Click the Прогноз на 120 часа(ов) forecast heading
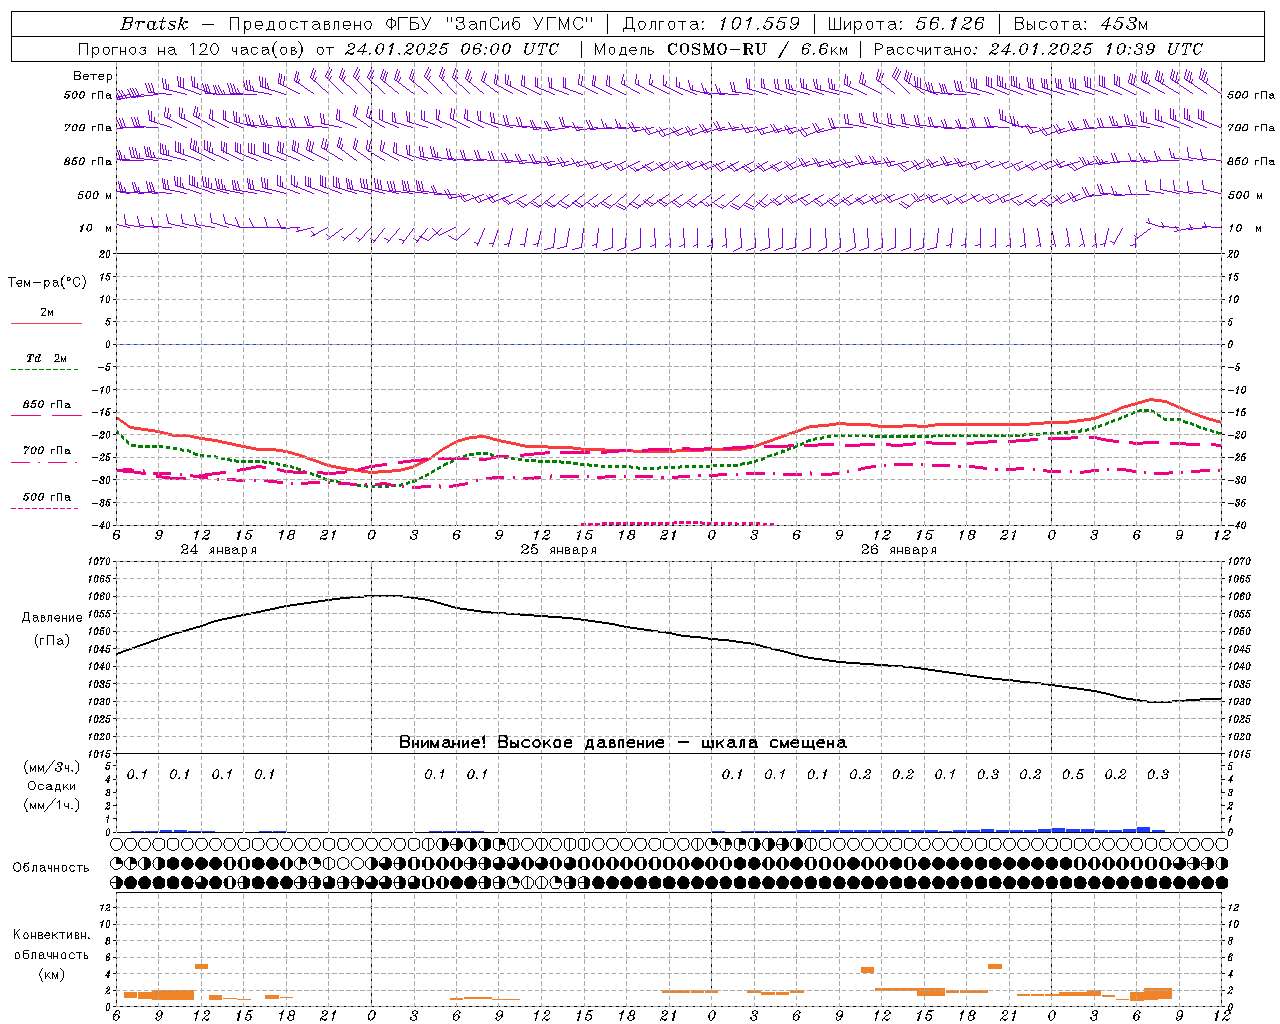Viewport: 1280px width, 1024px height. 194,49
